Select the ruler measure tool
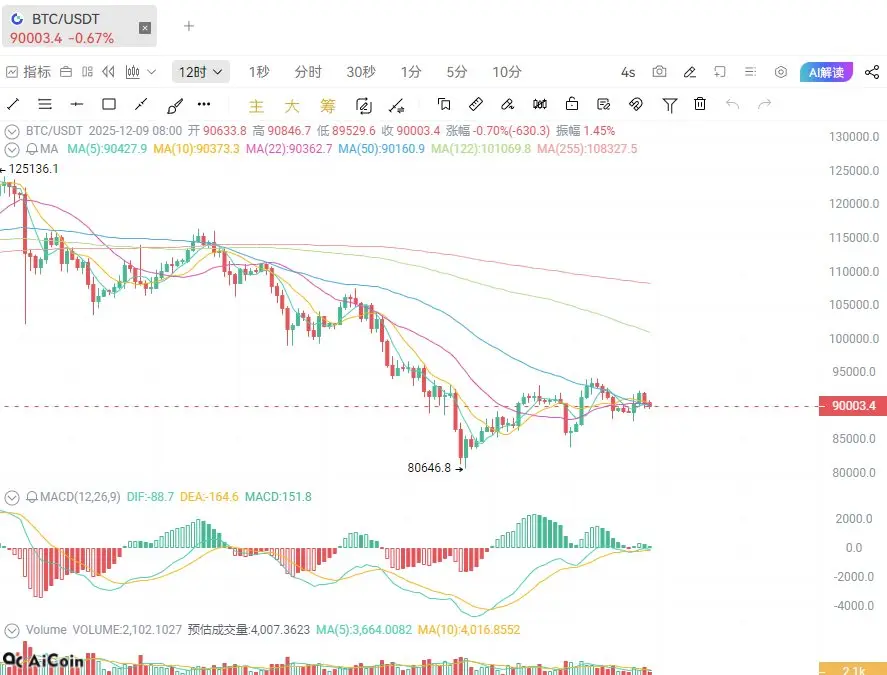The image size is (887, 675). pyautogui.click(x=476, y=104)
